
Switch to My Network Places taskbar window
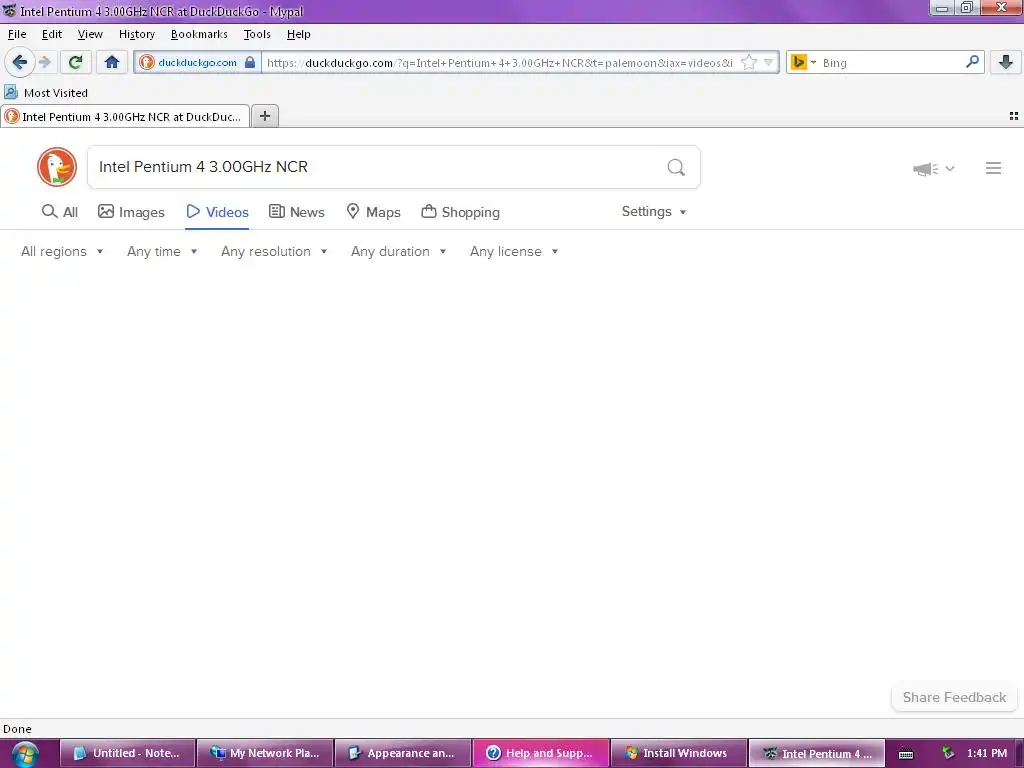pyautogui.click(x=265, y=753)
